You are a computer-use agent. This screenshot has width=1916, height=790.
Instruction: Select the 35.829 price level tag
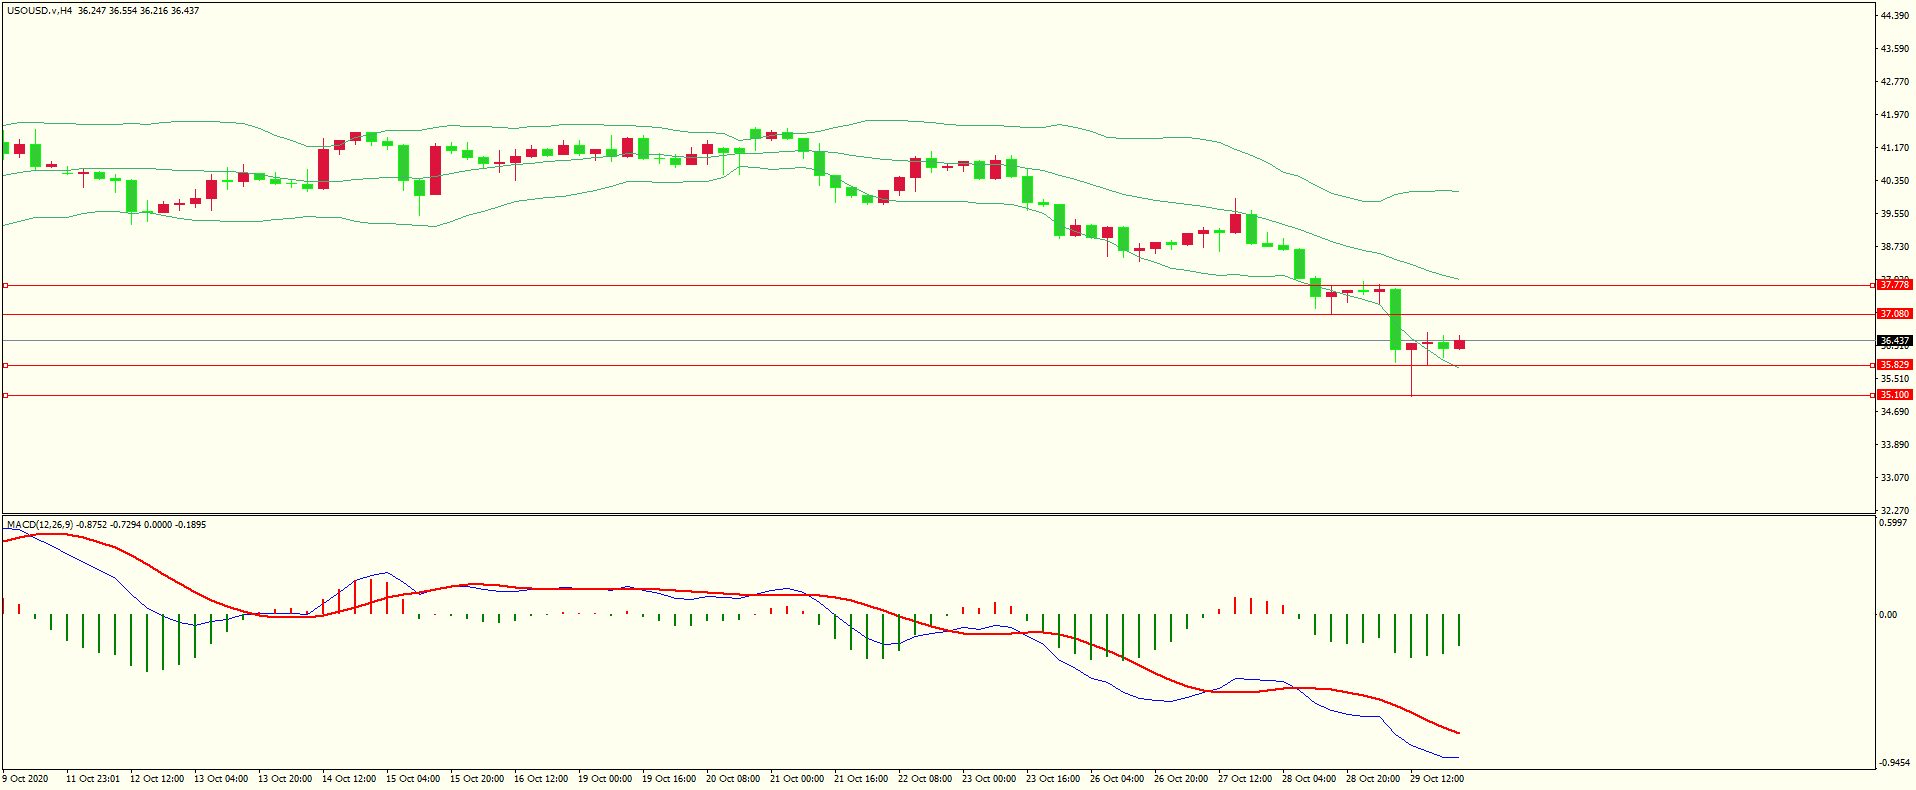pos(1894,365)
